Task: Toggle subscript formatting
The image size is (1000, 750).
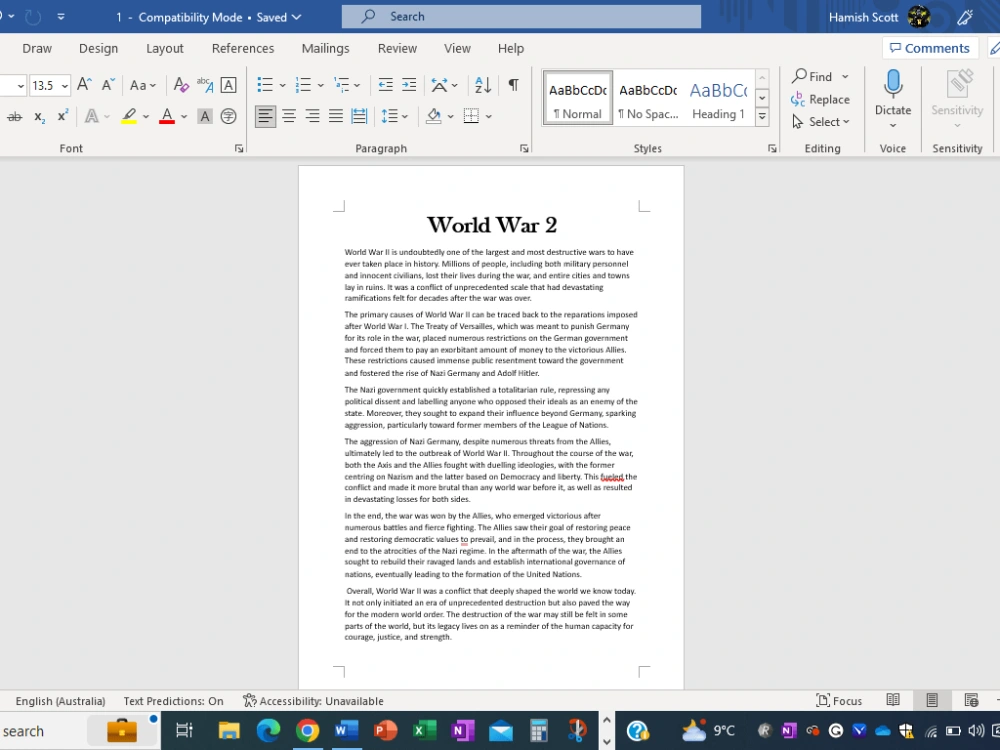Action: [x=40, y=116]
